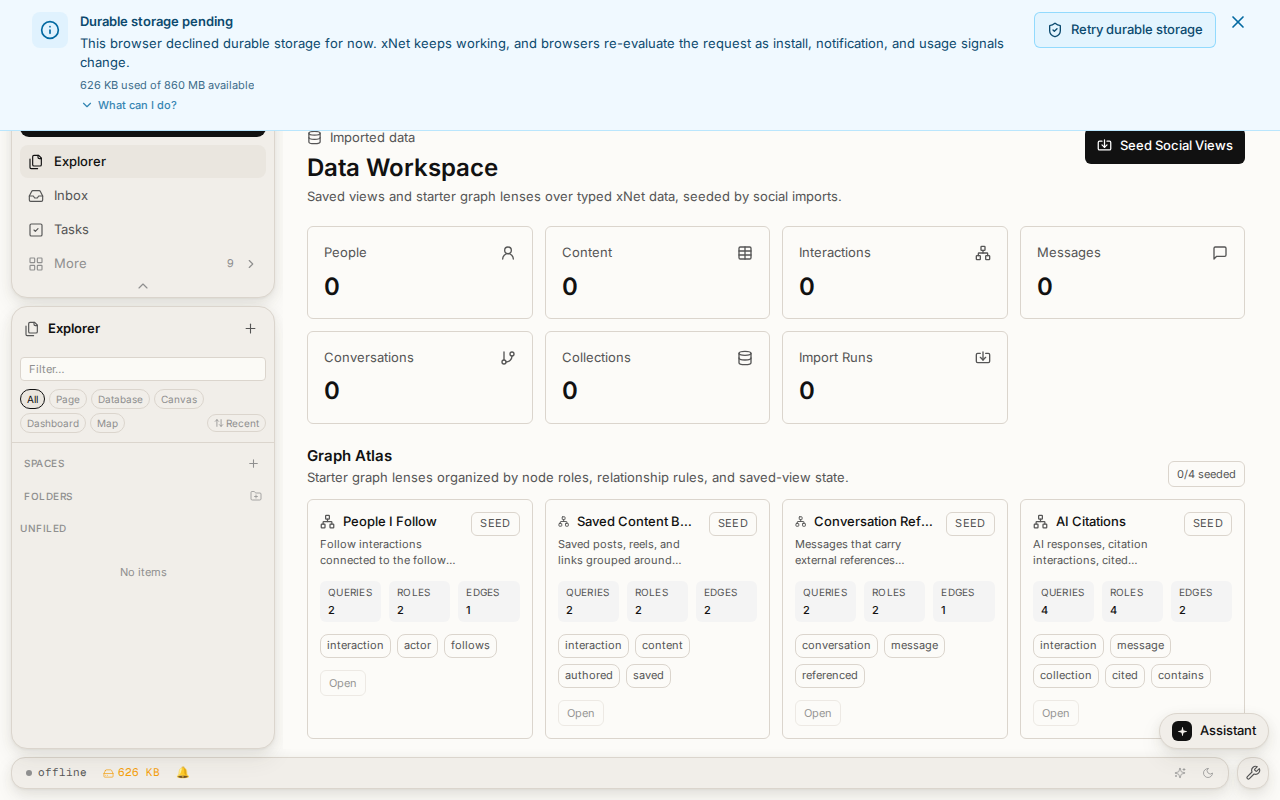1280x800 pixels.
Task: Click the 'cited' tag on AI Citations card
Action: point(1125,676)
